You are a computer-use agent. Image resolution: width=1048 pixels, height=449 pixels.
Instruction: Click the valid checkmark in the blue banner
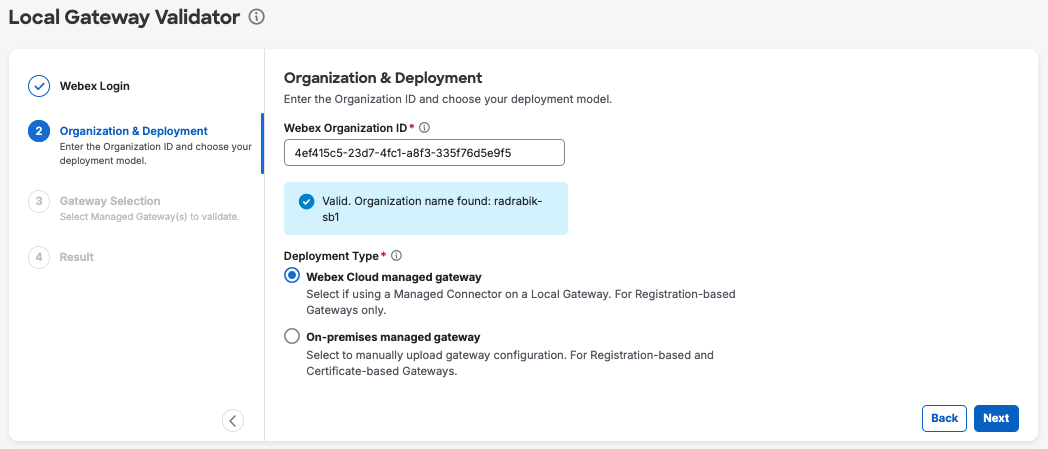click(x=307, y=201)
